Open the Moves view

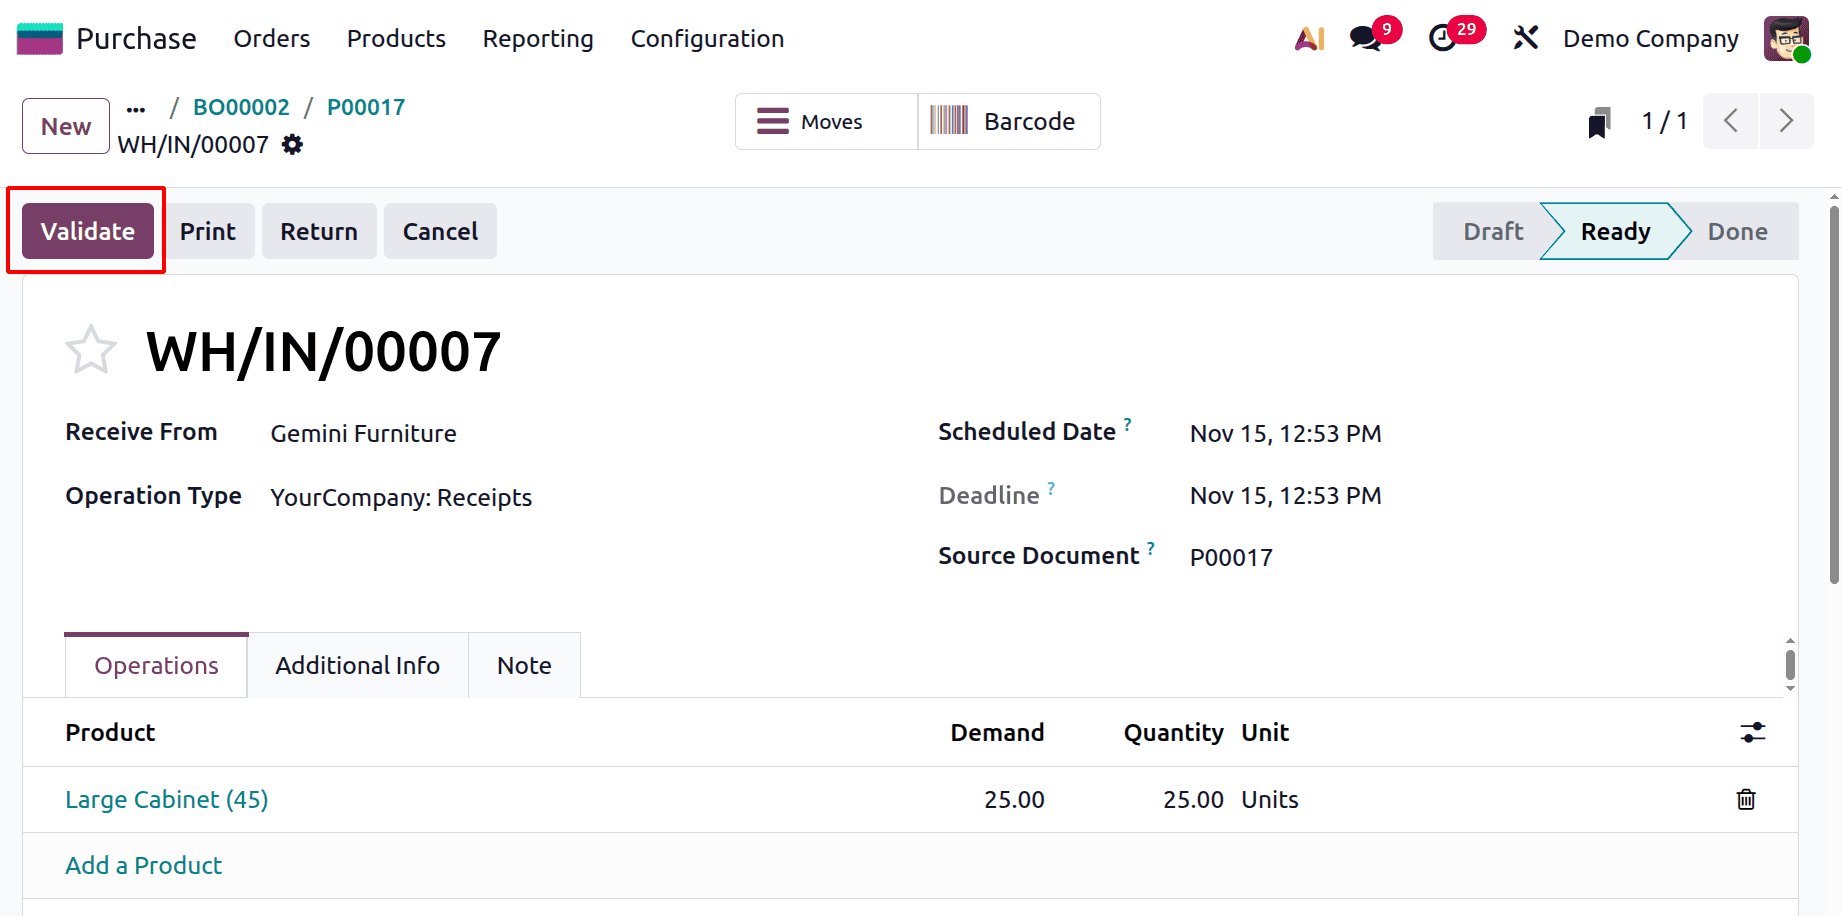pos(825,121)
